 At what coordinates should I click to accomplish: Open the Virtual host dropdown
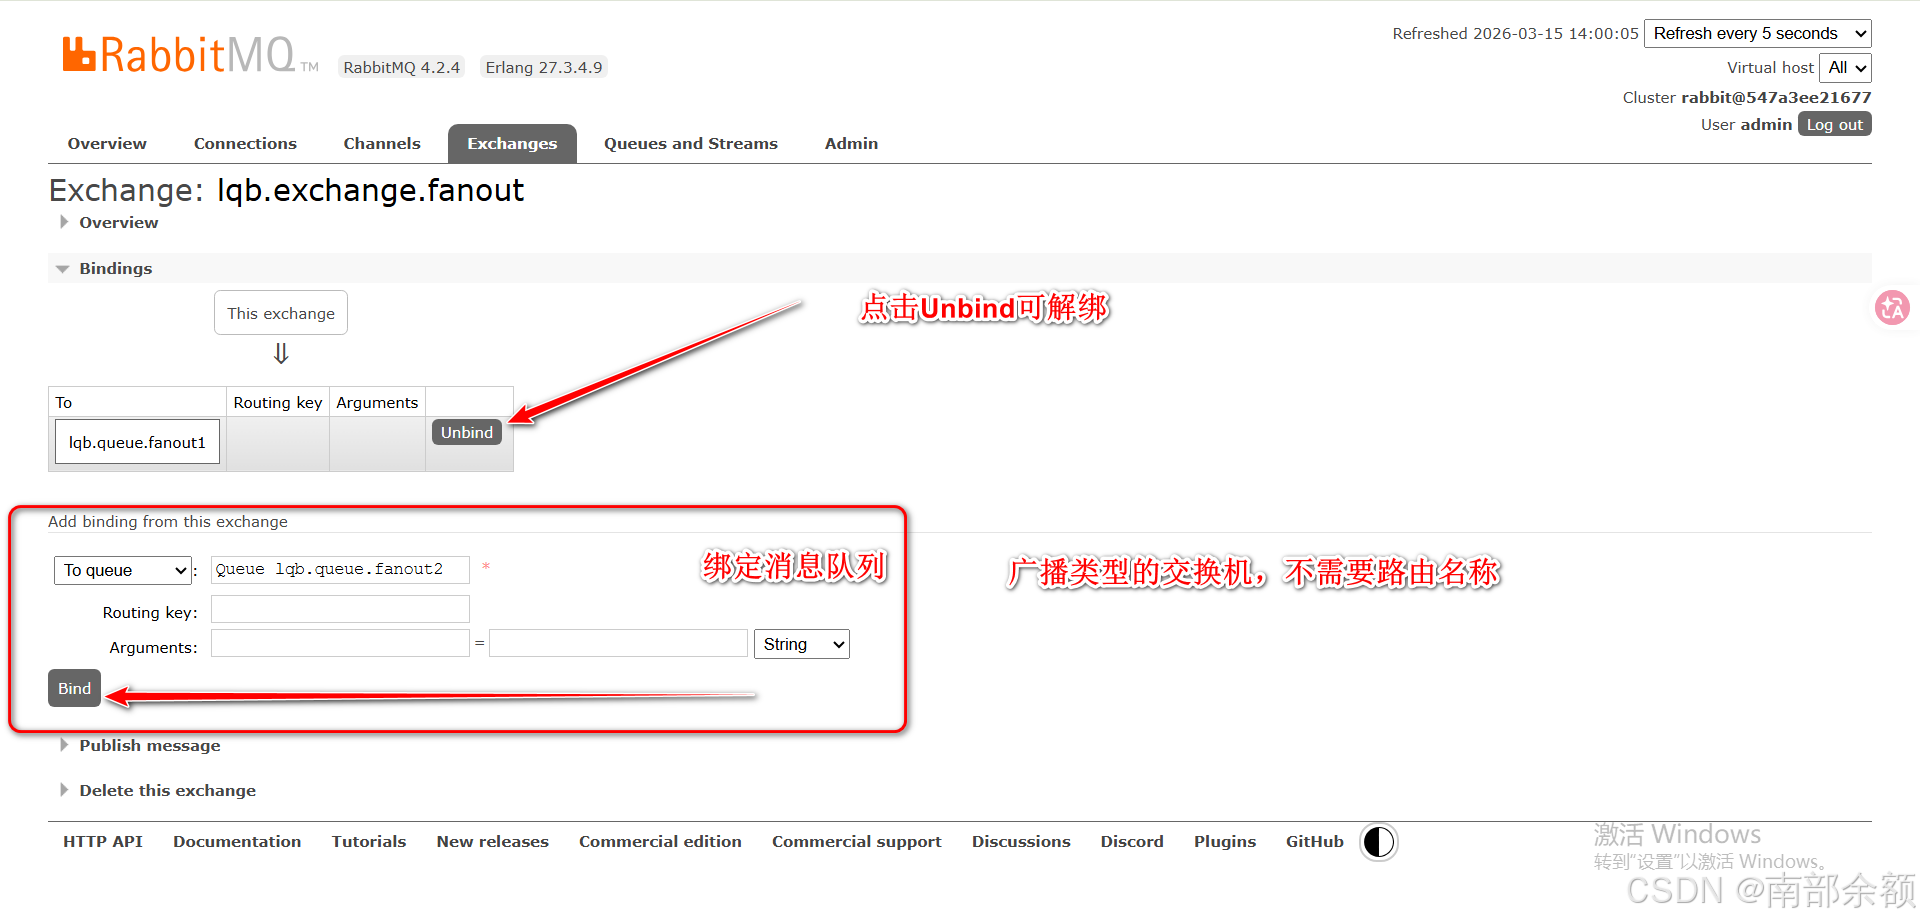(1844, 68)
